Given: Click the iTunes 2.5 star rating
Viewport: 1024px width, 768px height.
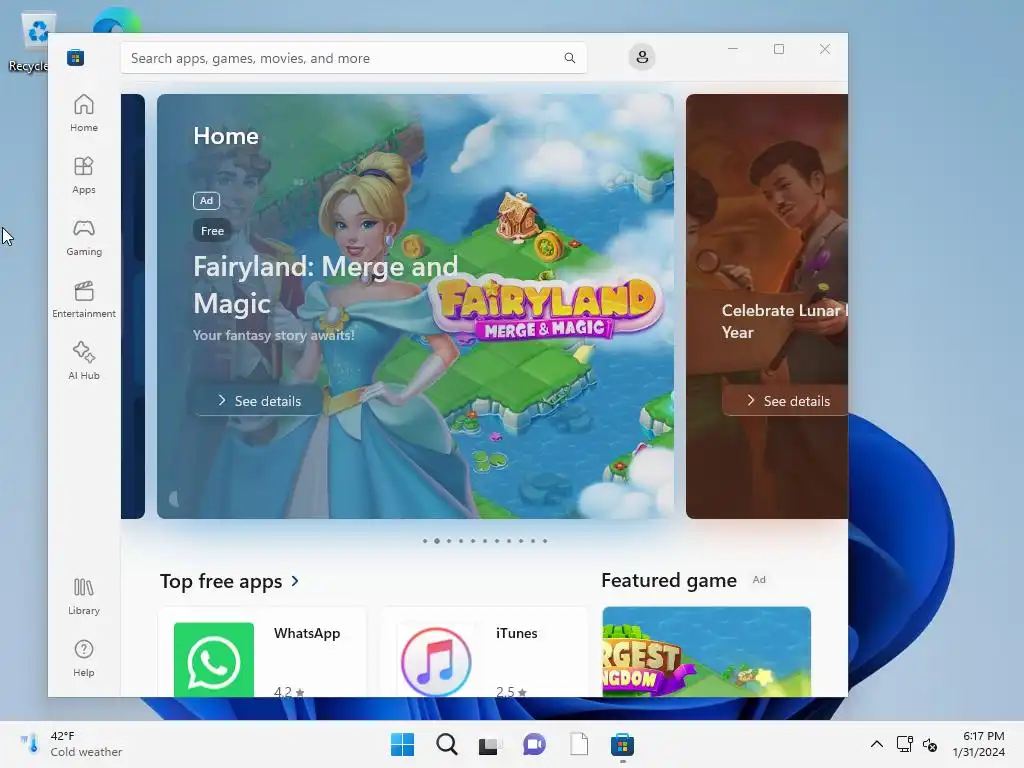Looking at the screenshot, I should click(x=511, y=692).
